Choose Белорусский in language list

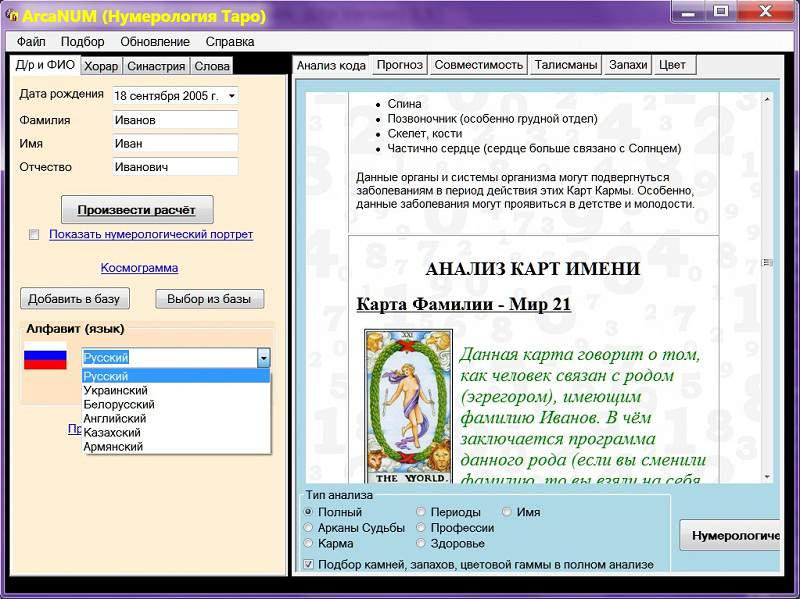coord(176,405)
